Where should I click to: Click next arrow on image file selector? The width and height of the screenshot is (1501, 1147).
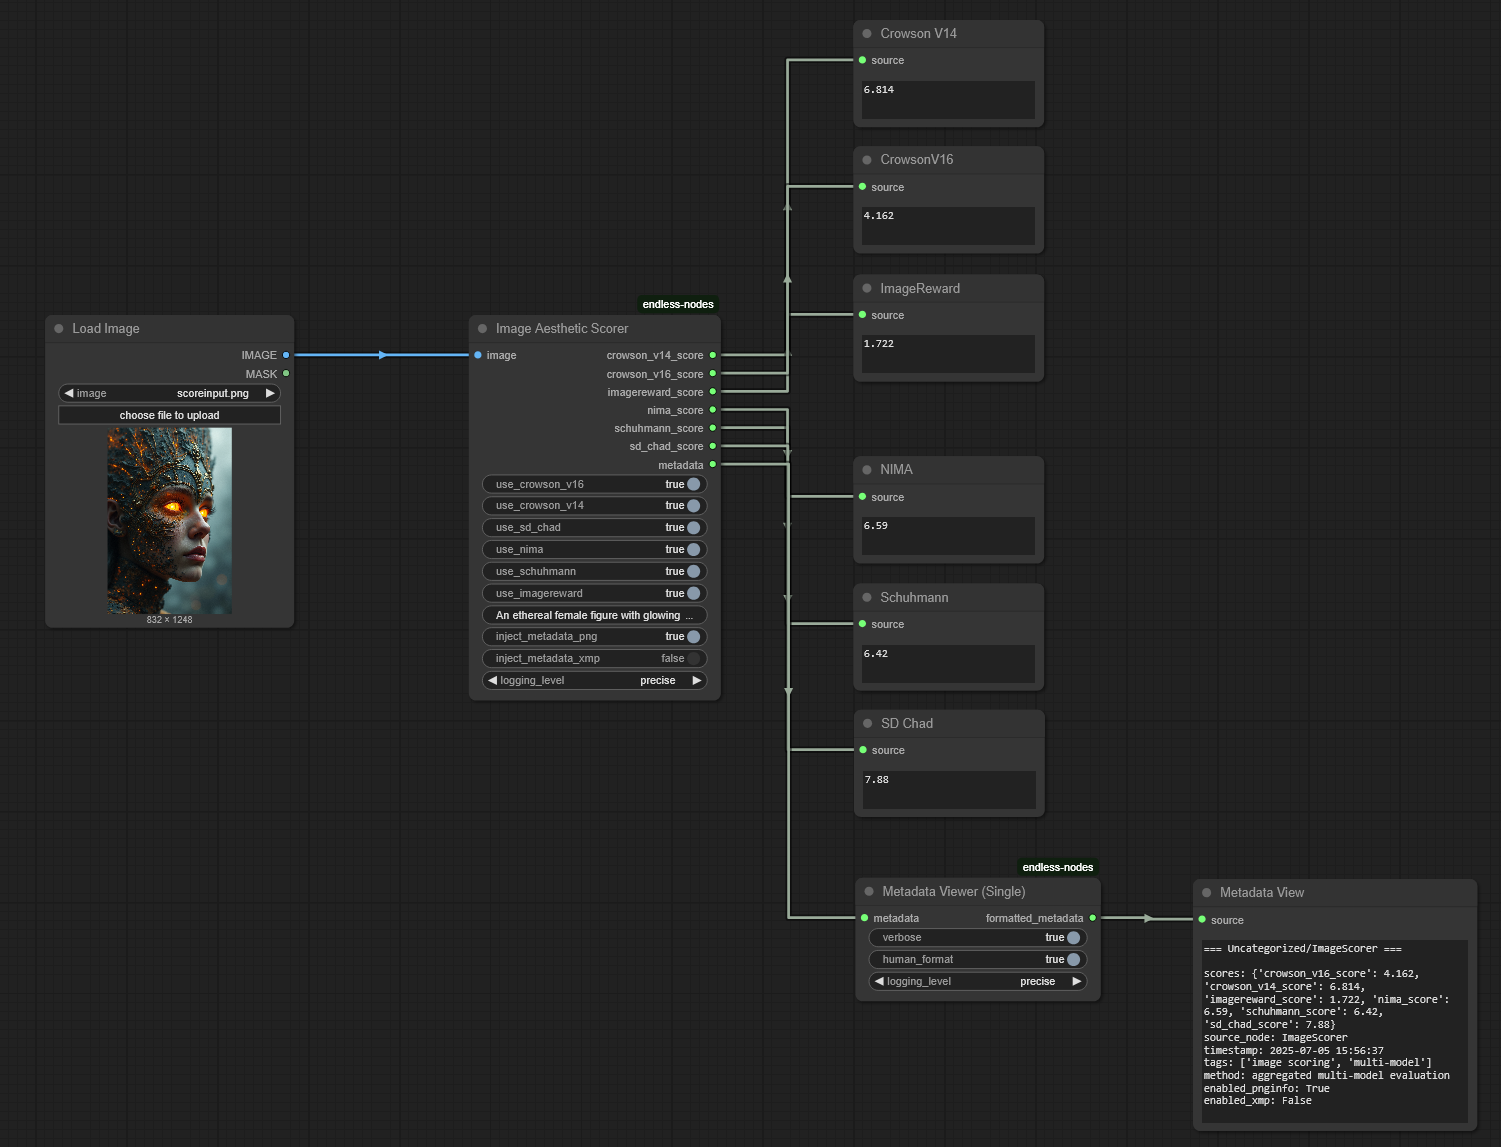[x=270, y=393]
